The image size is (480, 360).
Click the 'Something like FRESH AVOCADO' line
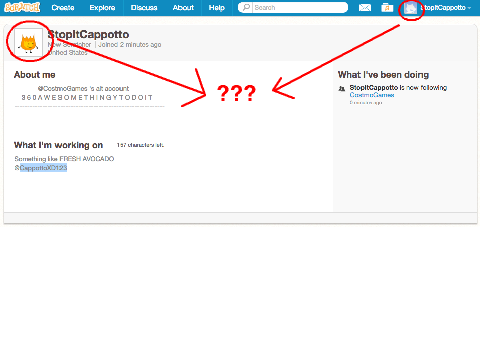coord(64,159)
